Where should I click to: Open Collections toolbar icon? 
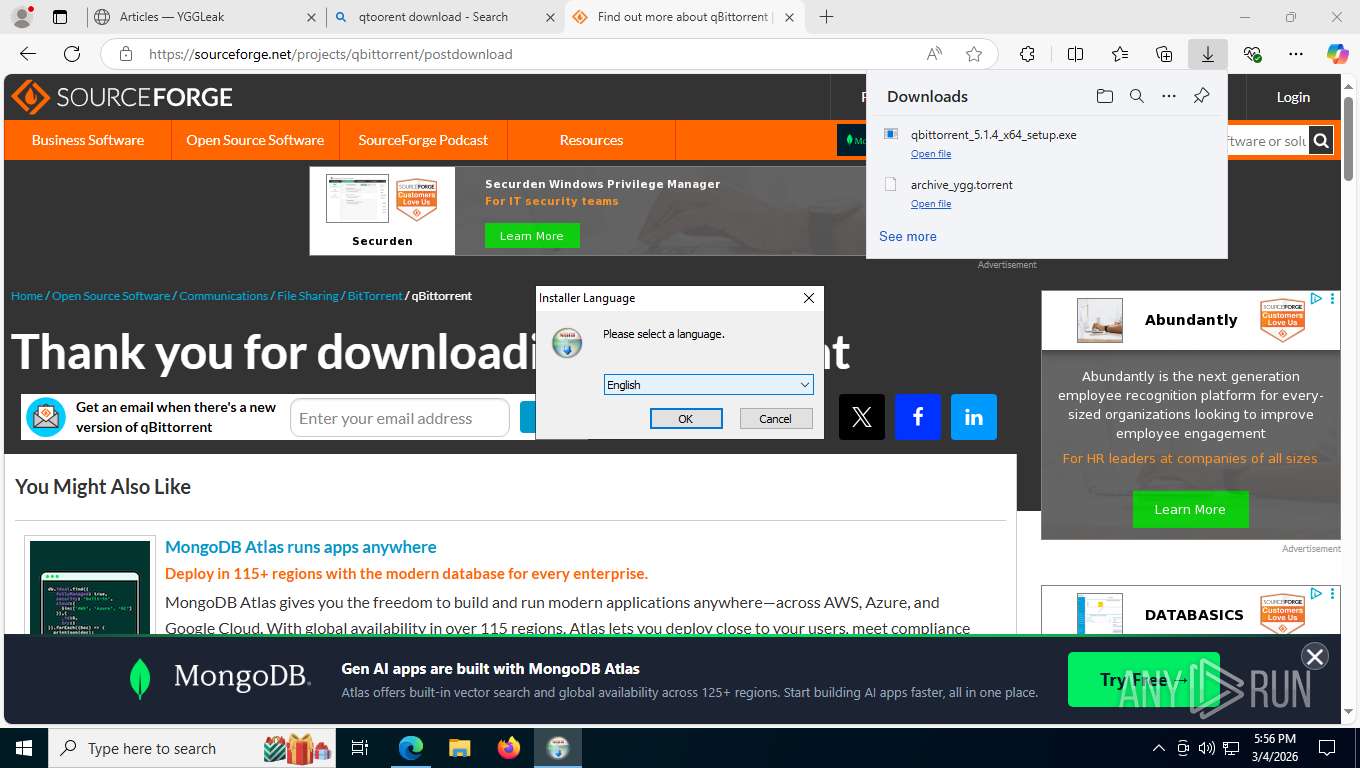click(x=1164, y=54)
